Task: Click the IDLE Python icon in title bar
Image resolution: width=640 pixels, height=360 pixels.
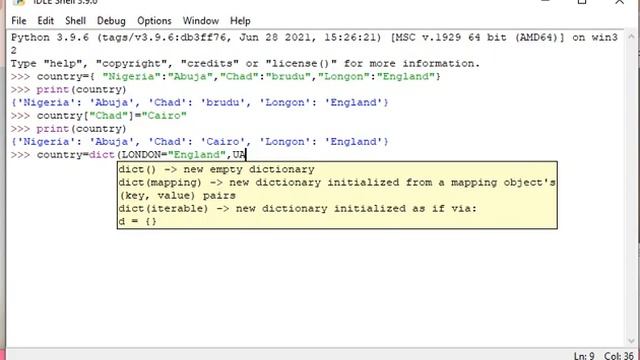Action: coord(19,2)
